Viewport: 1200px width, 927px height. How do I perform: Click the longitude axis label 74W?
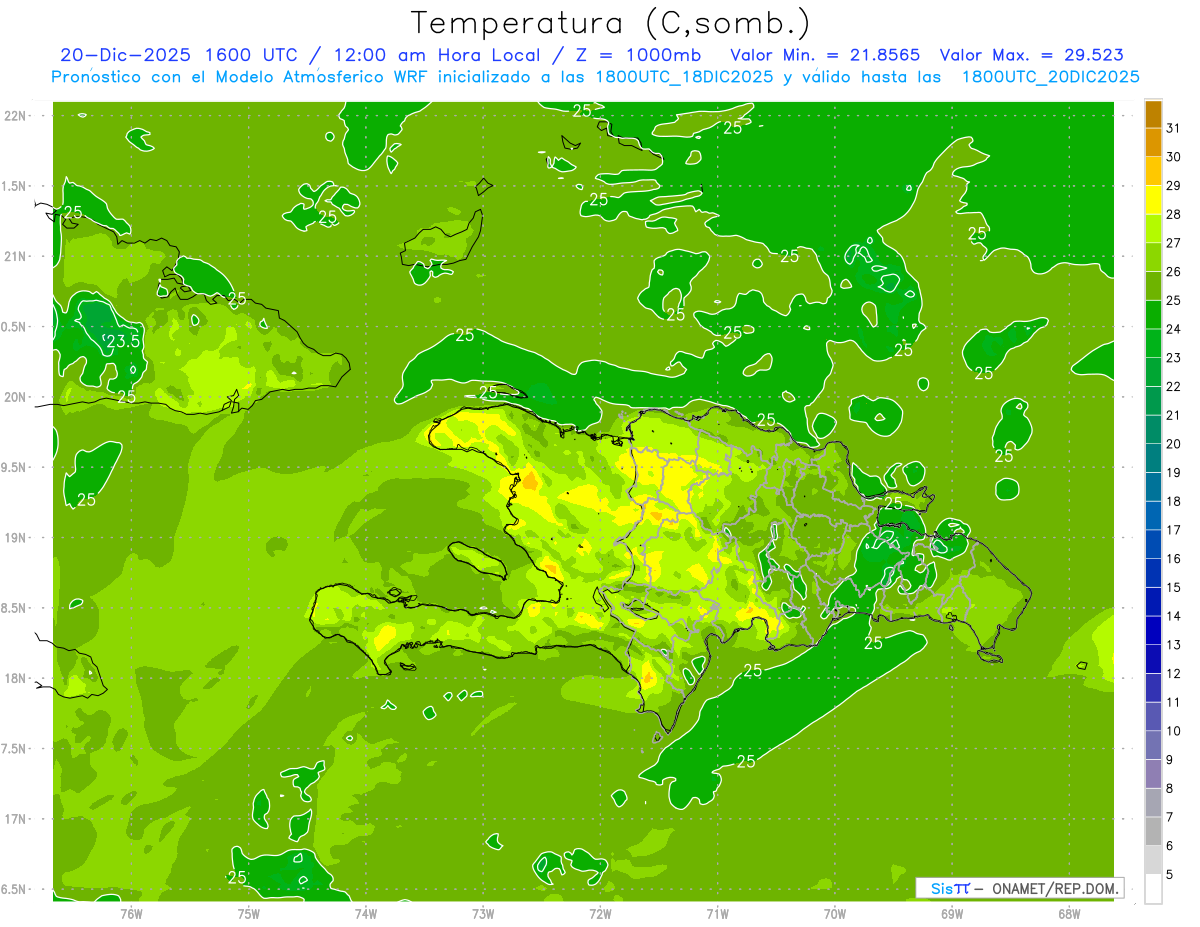pos(366,913)
